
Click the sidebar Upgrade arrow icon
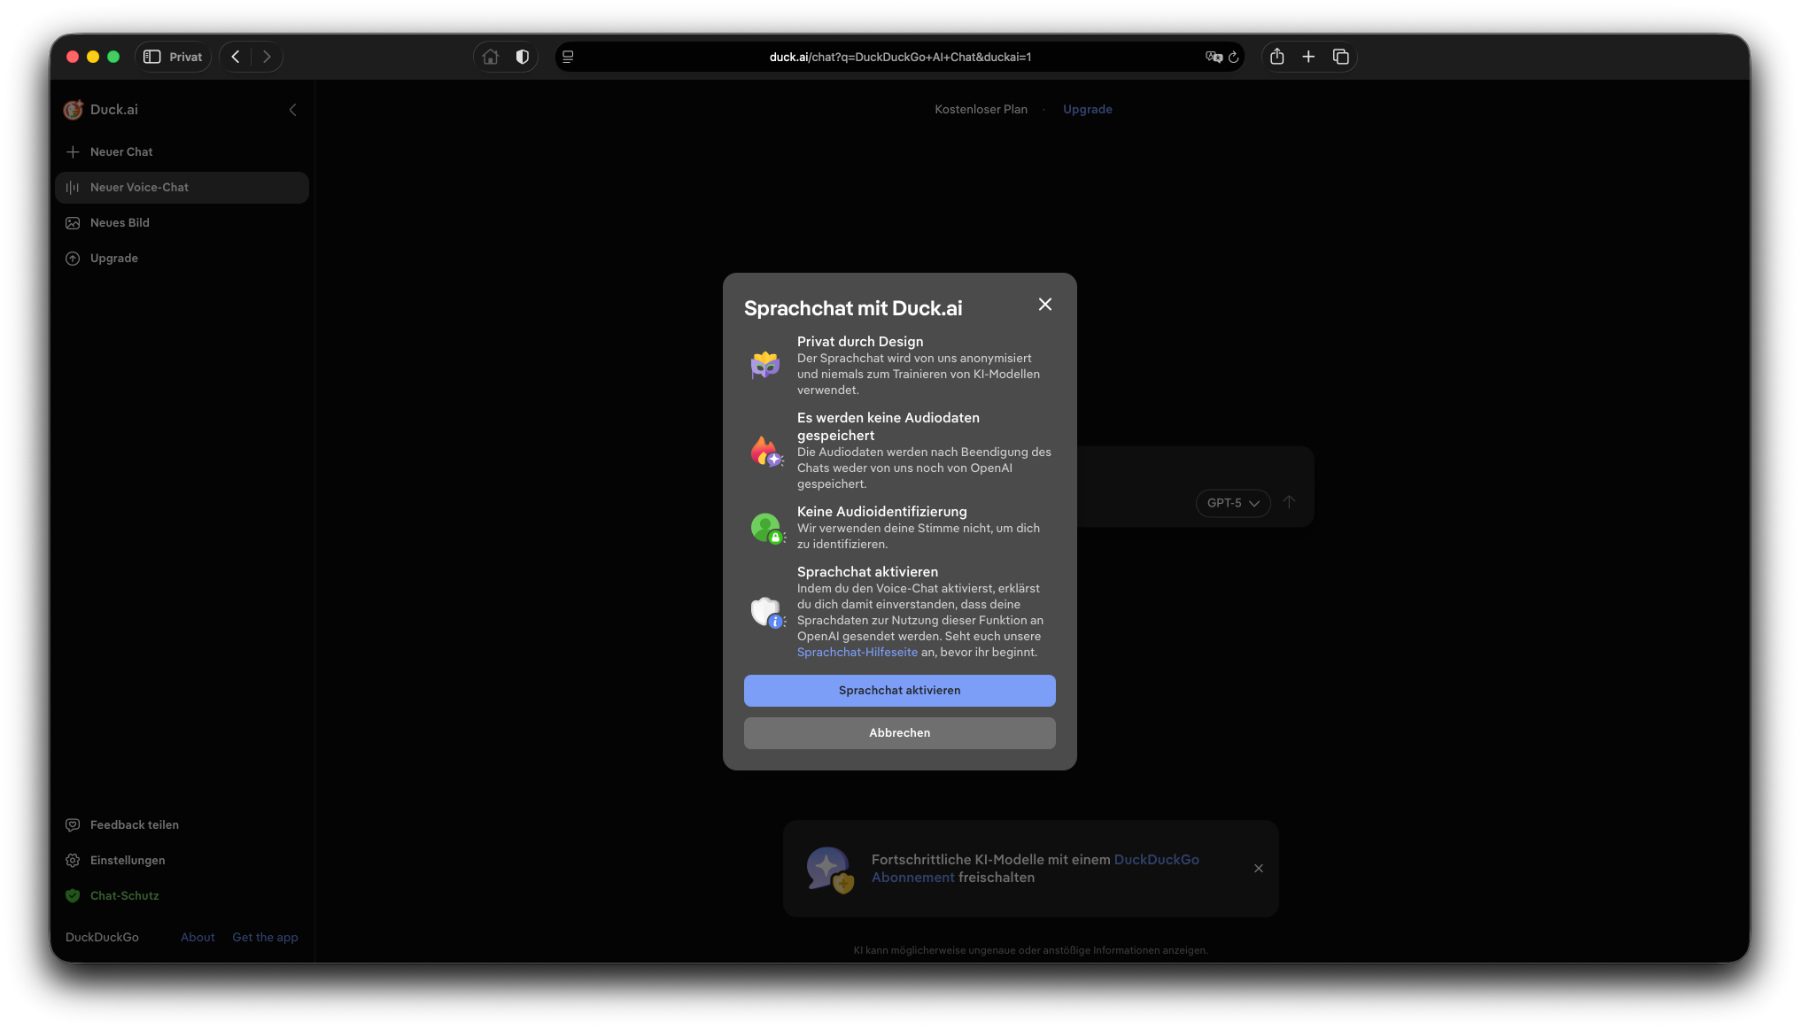73,259
